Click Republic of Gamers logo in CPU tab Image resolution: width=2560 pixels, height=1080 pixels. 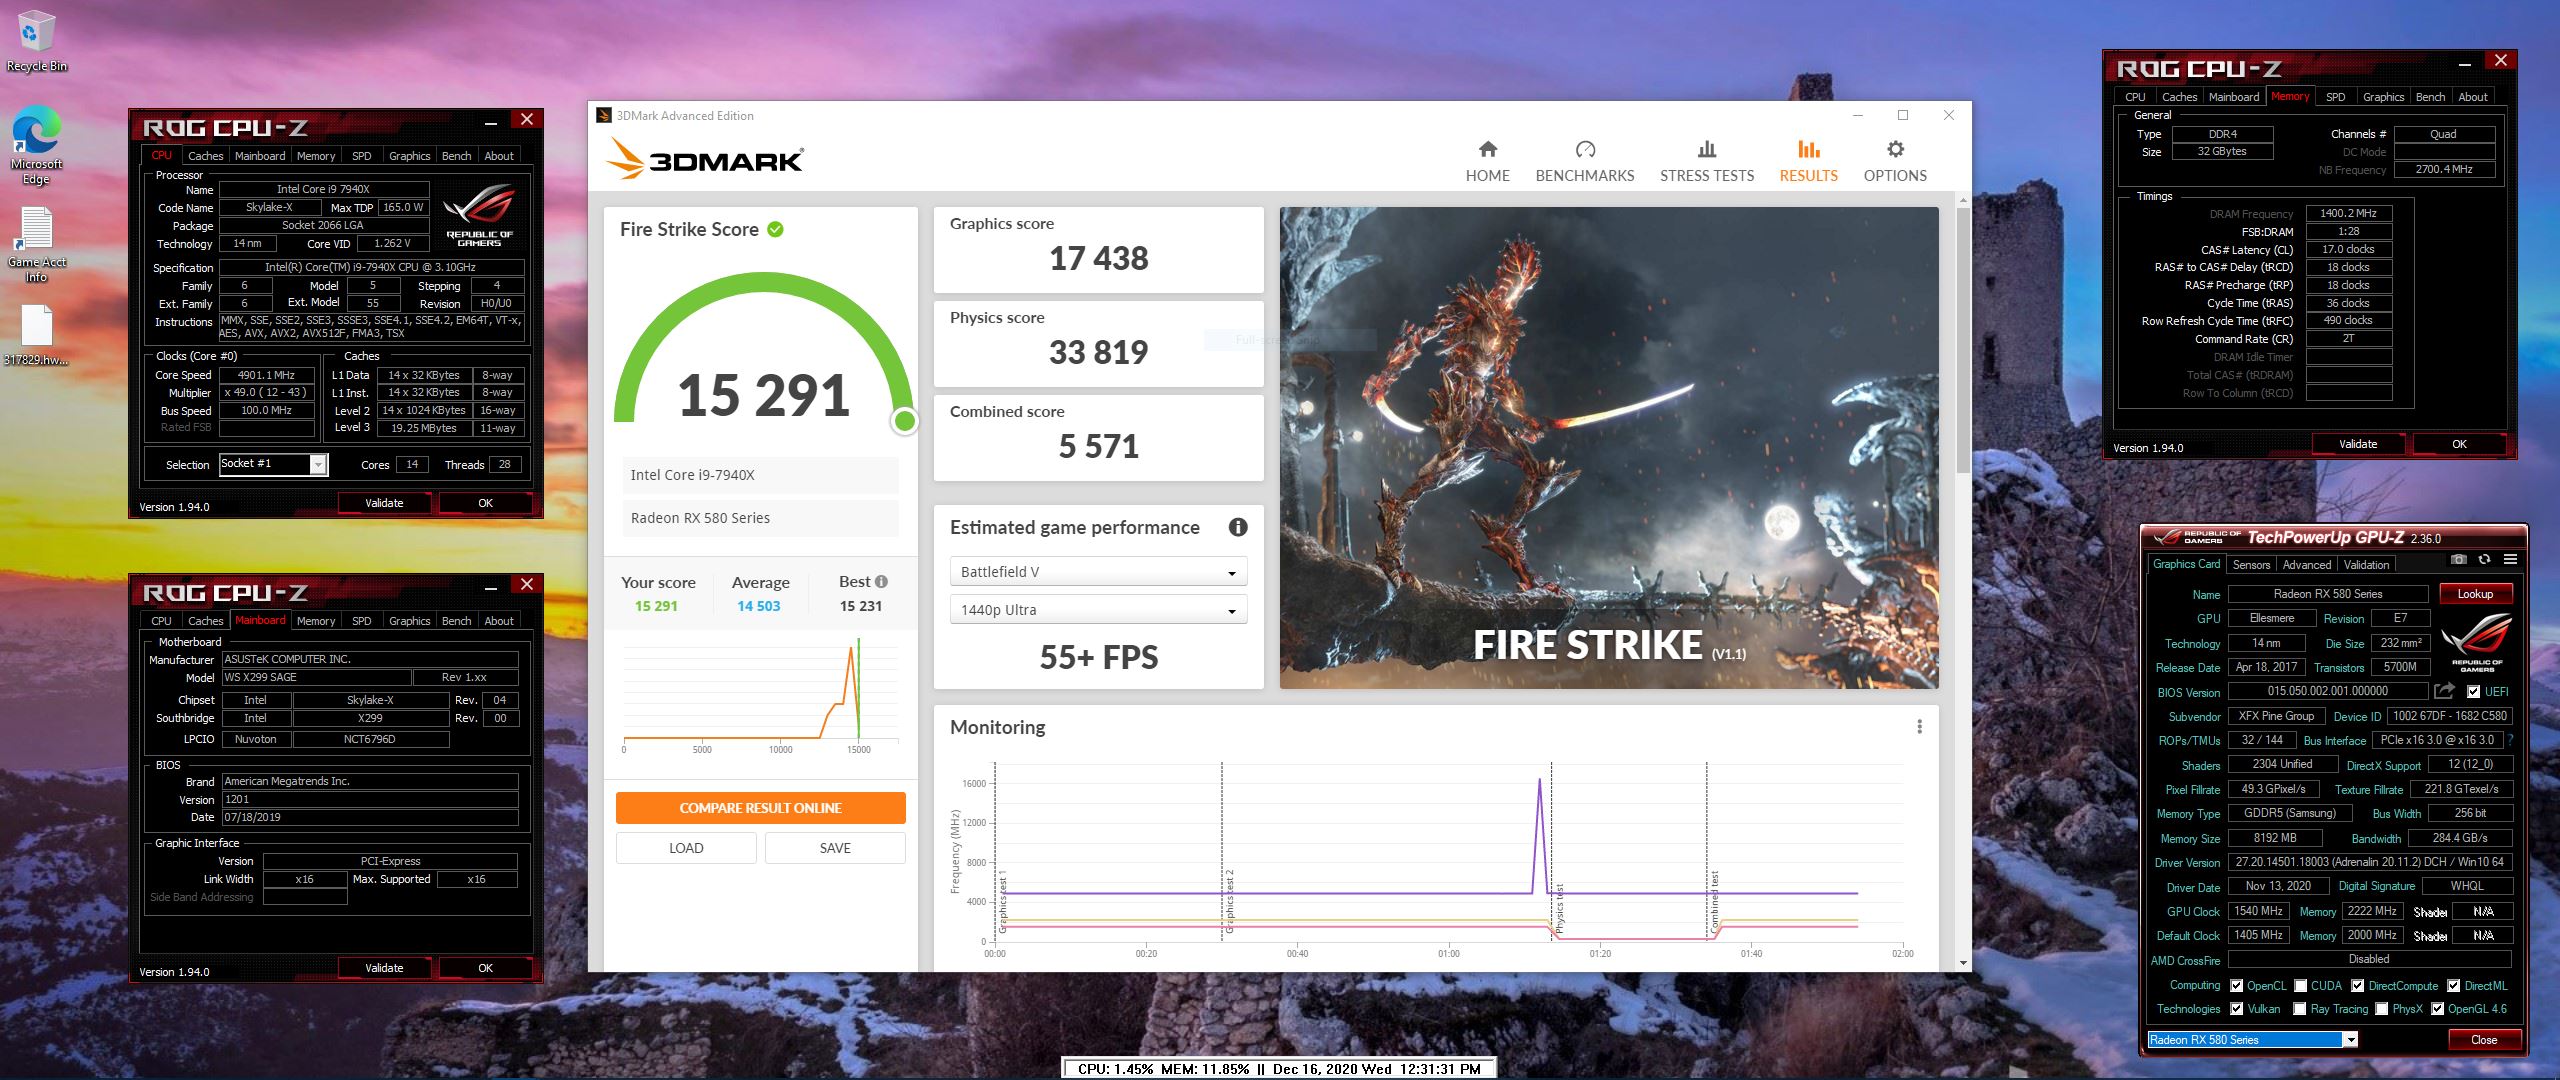tap(479, 214)
